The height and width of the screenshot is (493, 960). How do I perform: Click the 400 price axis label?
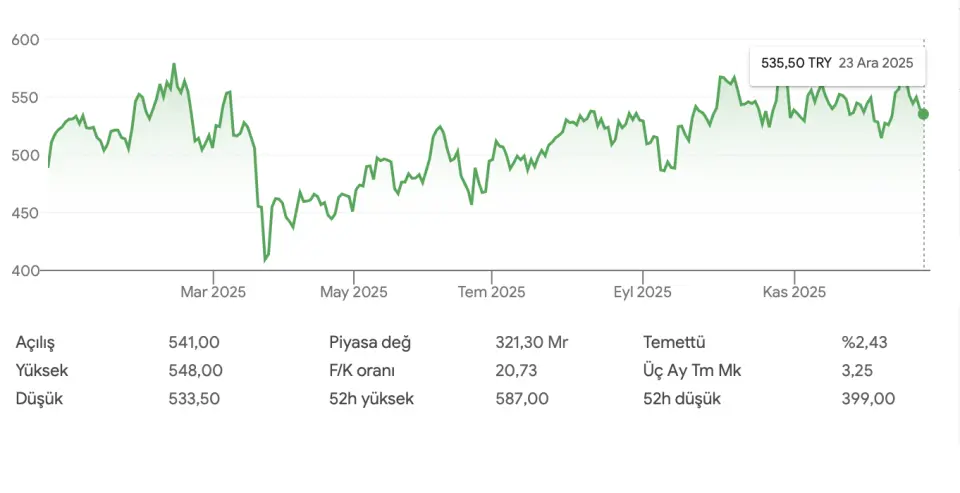(25, 271)
